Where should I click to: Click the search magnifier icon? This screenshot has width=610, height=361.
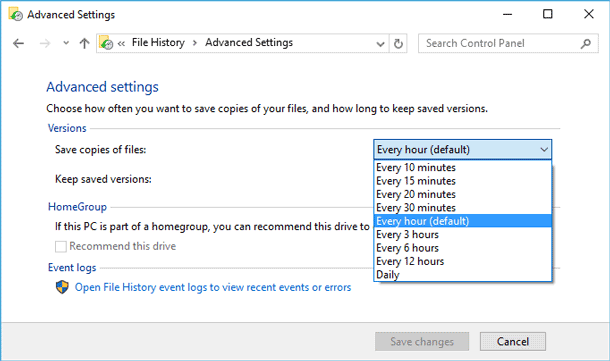[x=585, y=44]
